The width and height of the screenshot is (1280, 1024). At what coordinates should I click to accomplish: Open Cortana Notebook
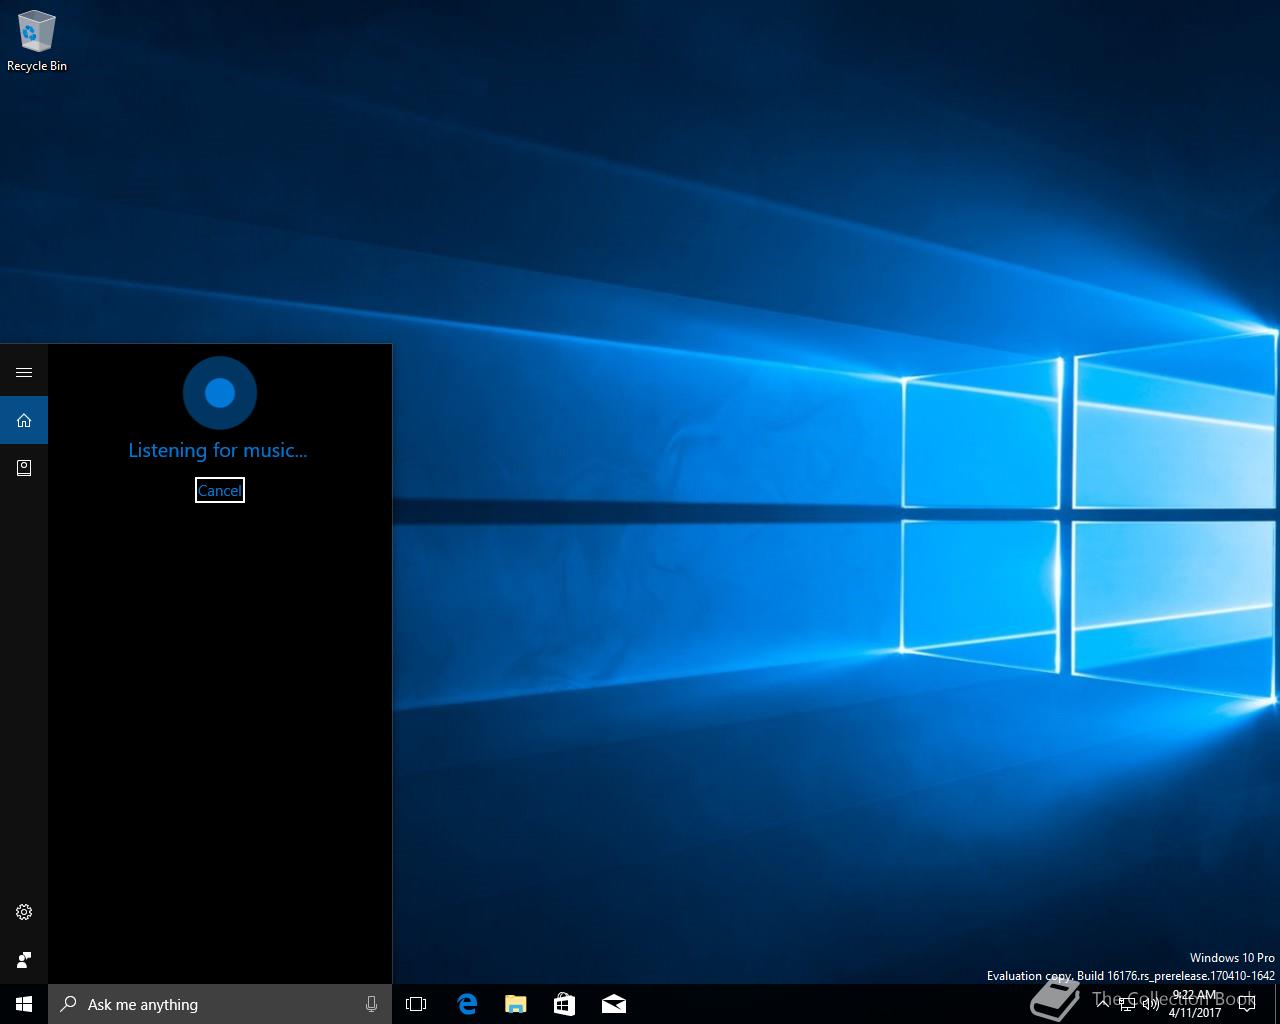[x=24, y=467]
